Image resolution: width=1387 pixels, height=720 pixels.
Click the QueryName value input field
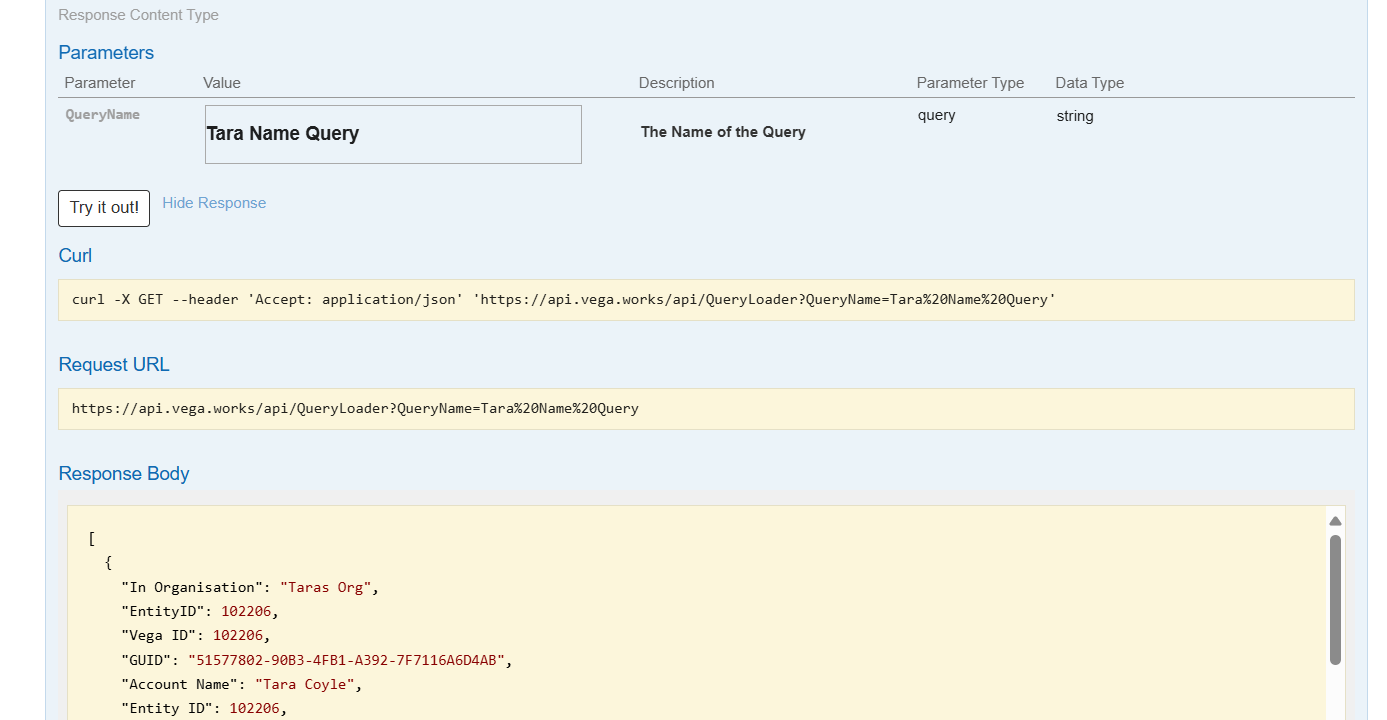click(393, 134)
